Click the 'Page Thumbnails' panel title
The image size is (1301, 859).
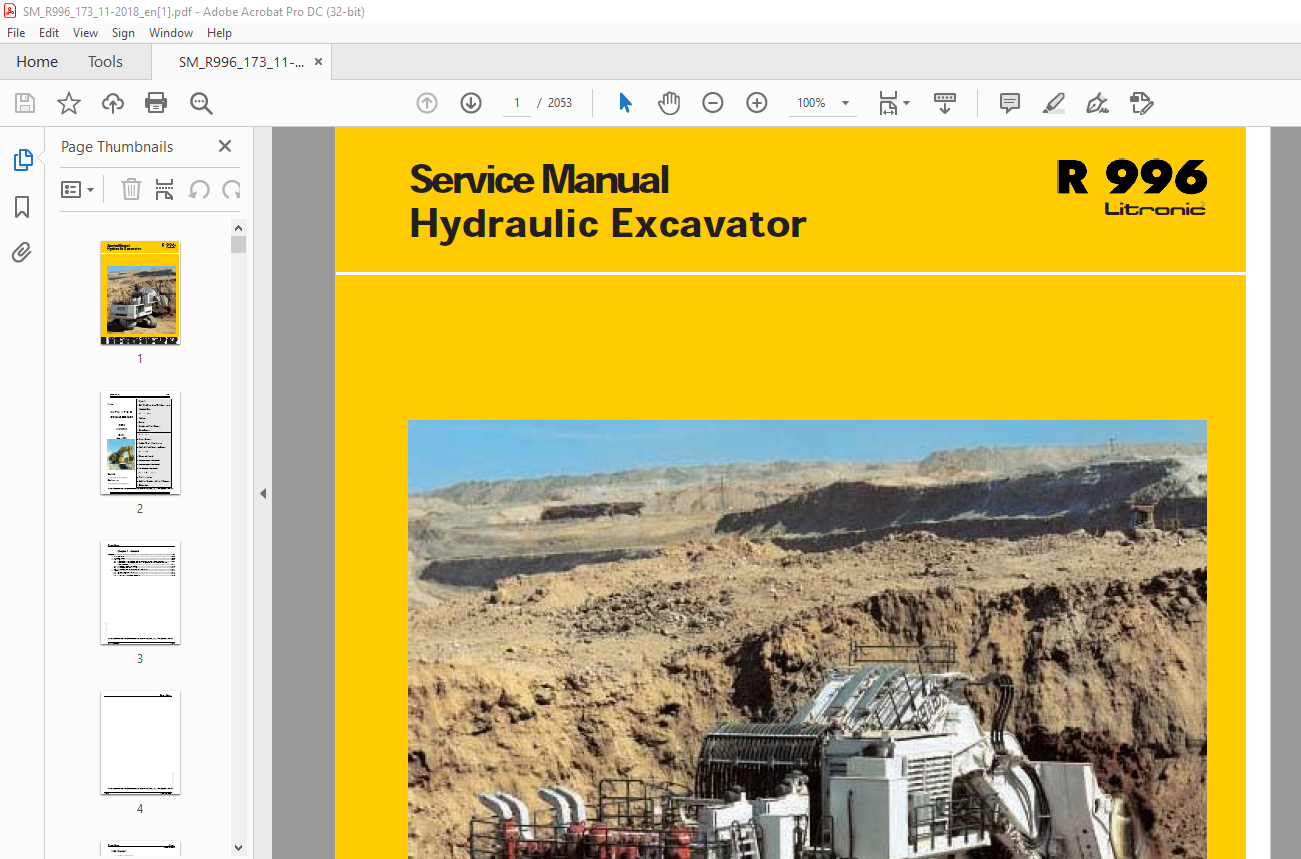point(117,146)
